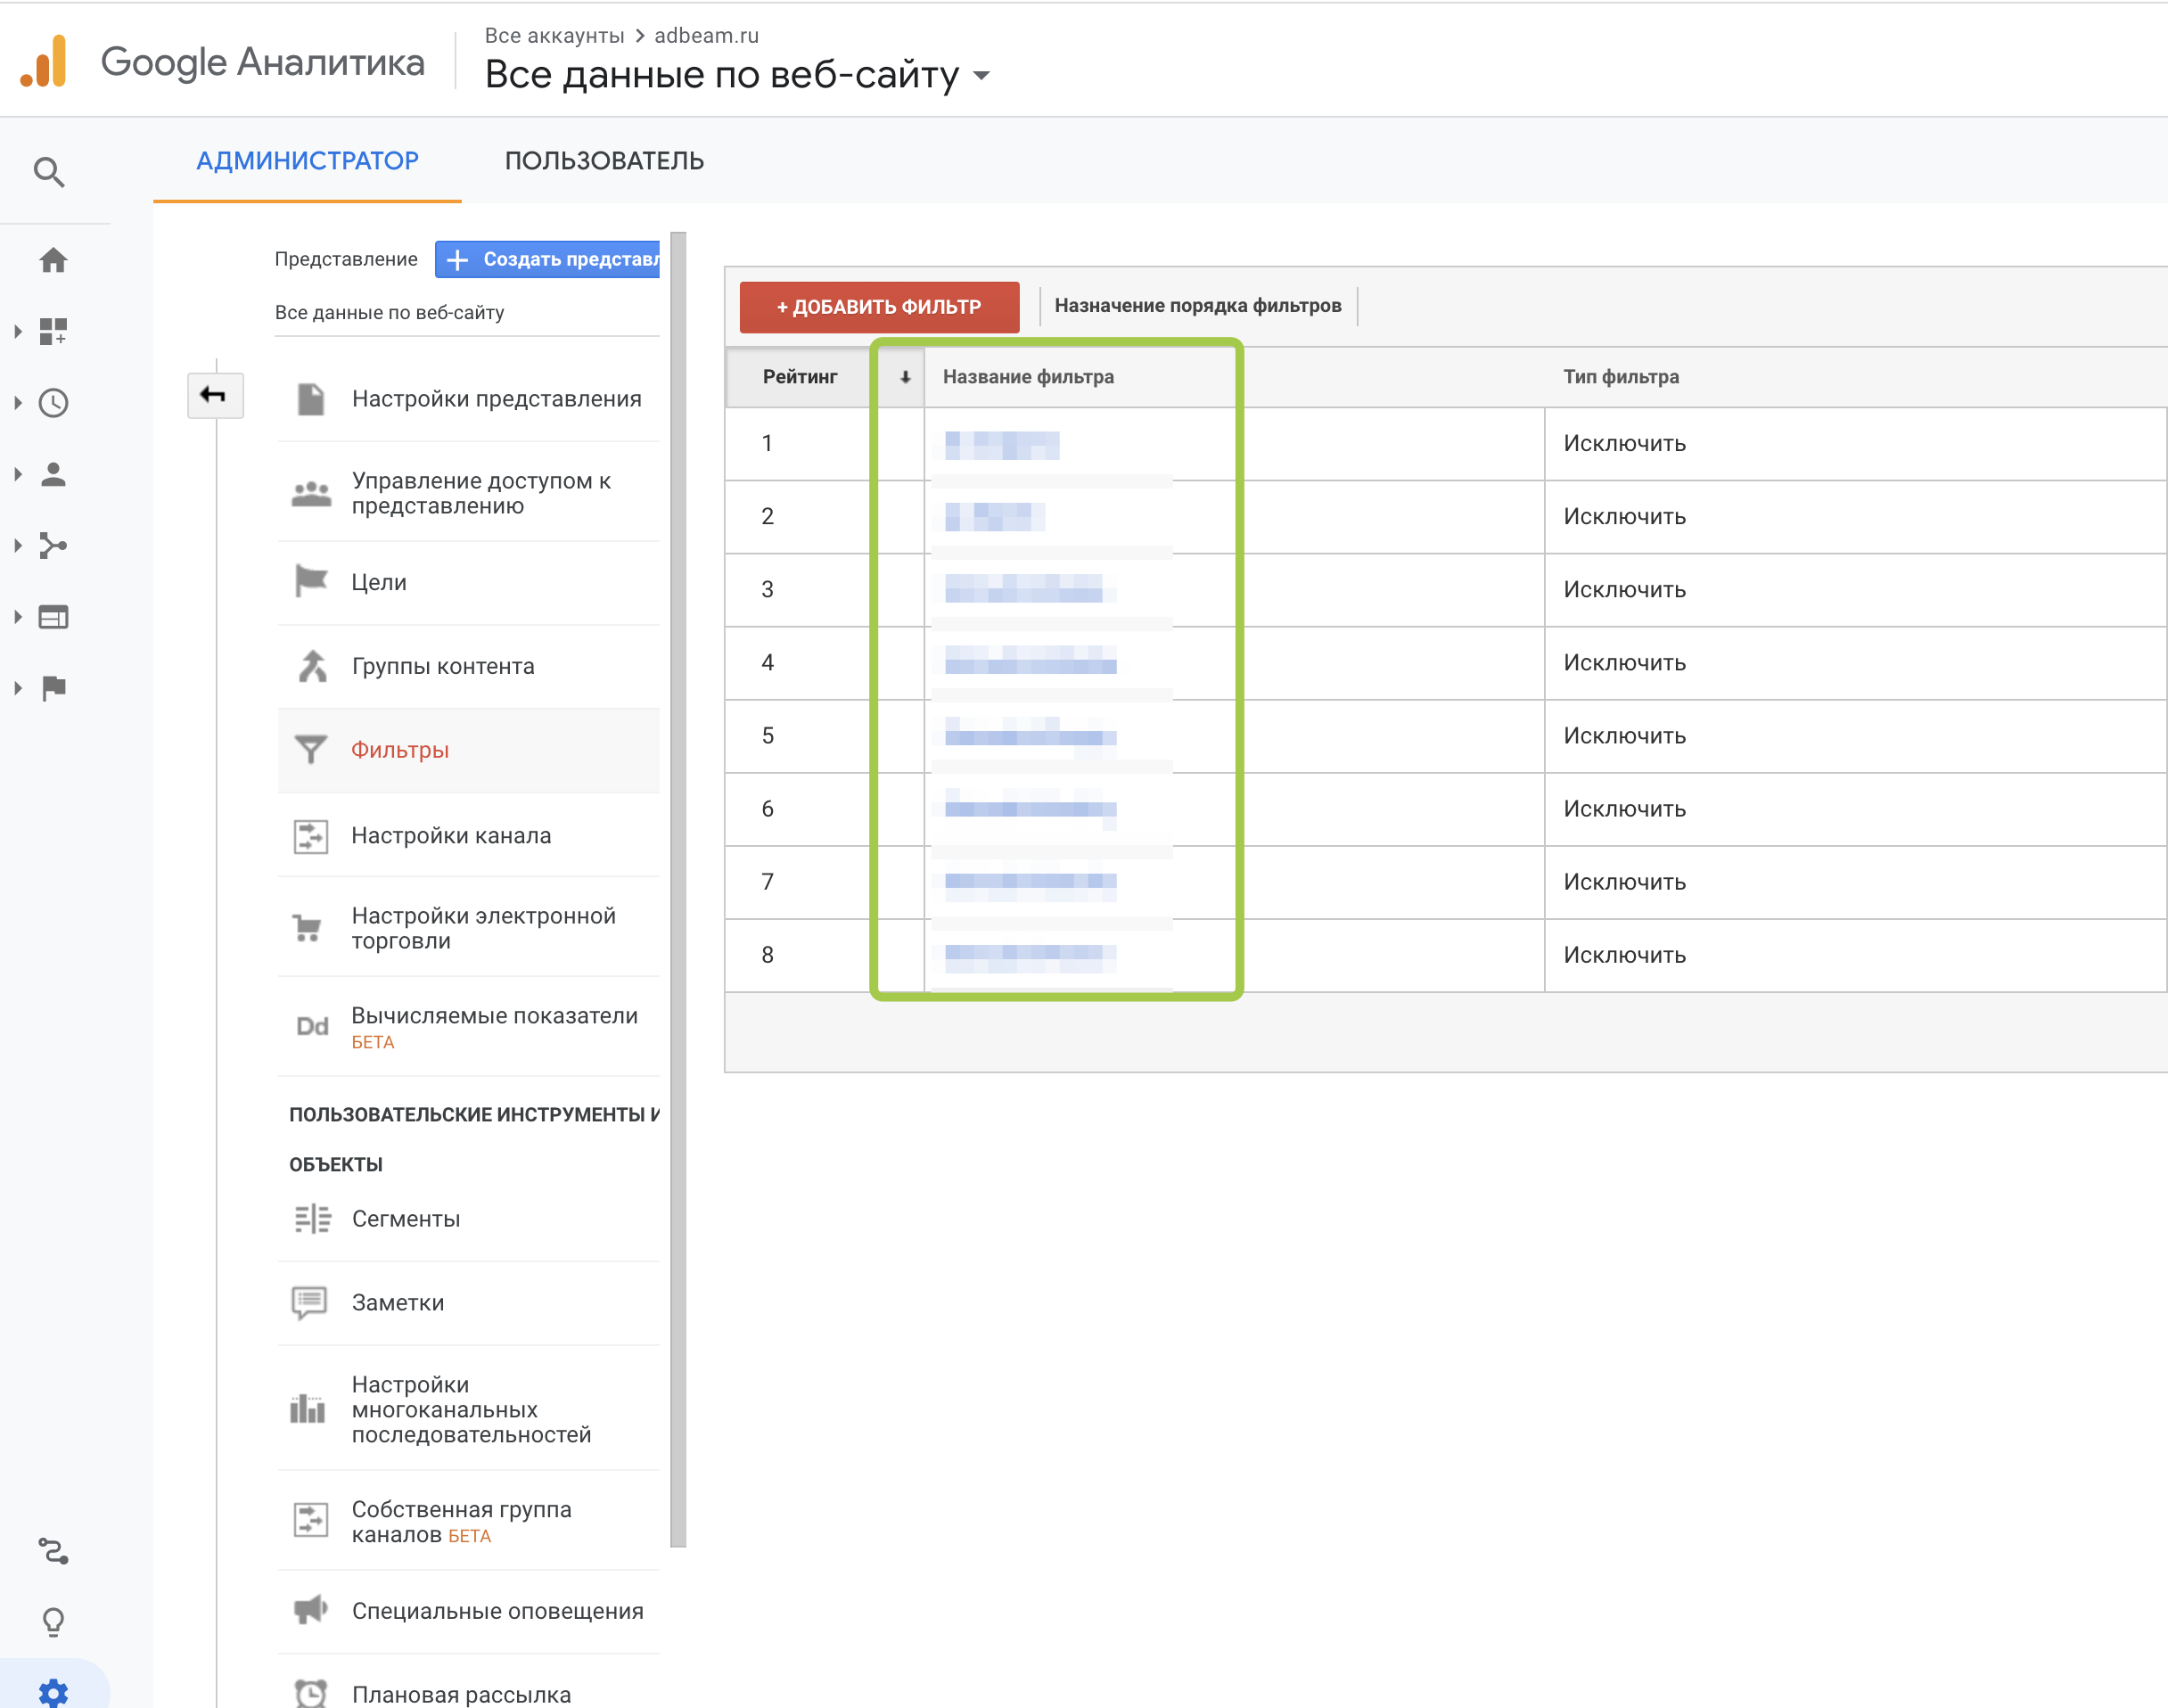Open the Attribution path icon in sidebar
2168x1708 pixels.
[x=53, y=1551]
